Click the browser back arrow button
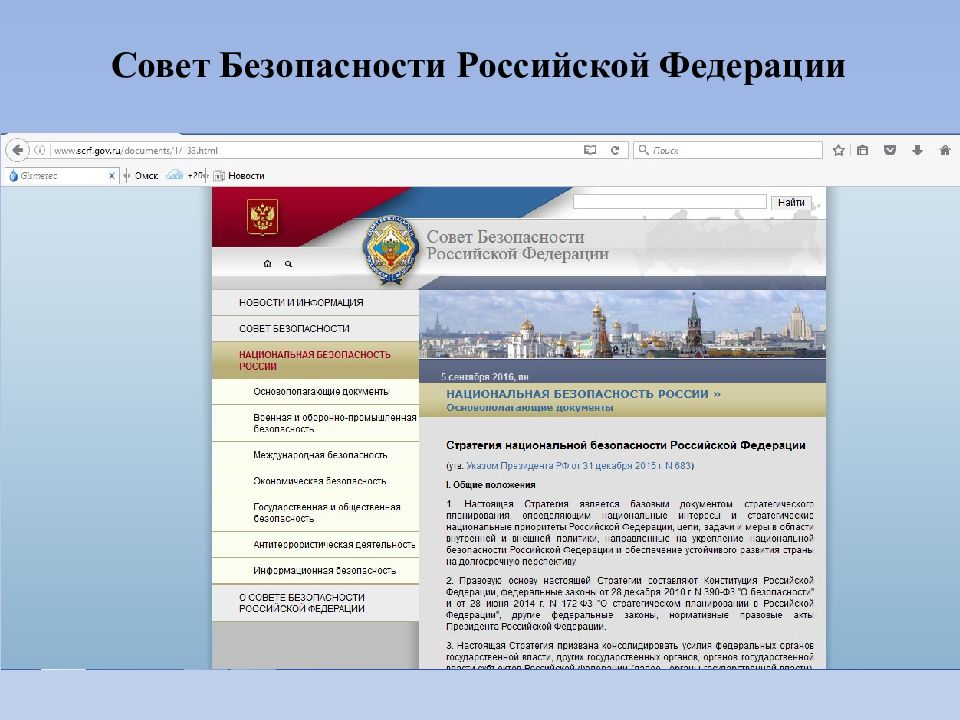Viewport: 960px width, 720px height. (x=18, y=150)
